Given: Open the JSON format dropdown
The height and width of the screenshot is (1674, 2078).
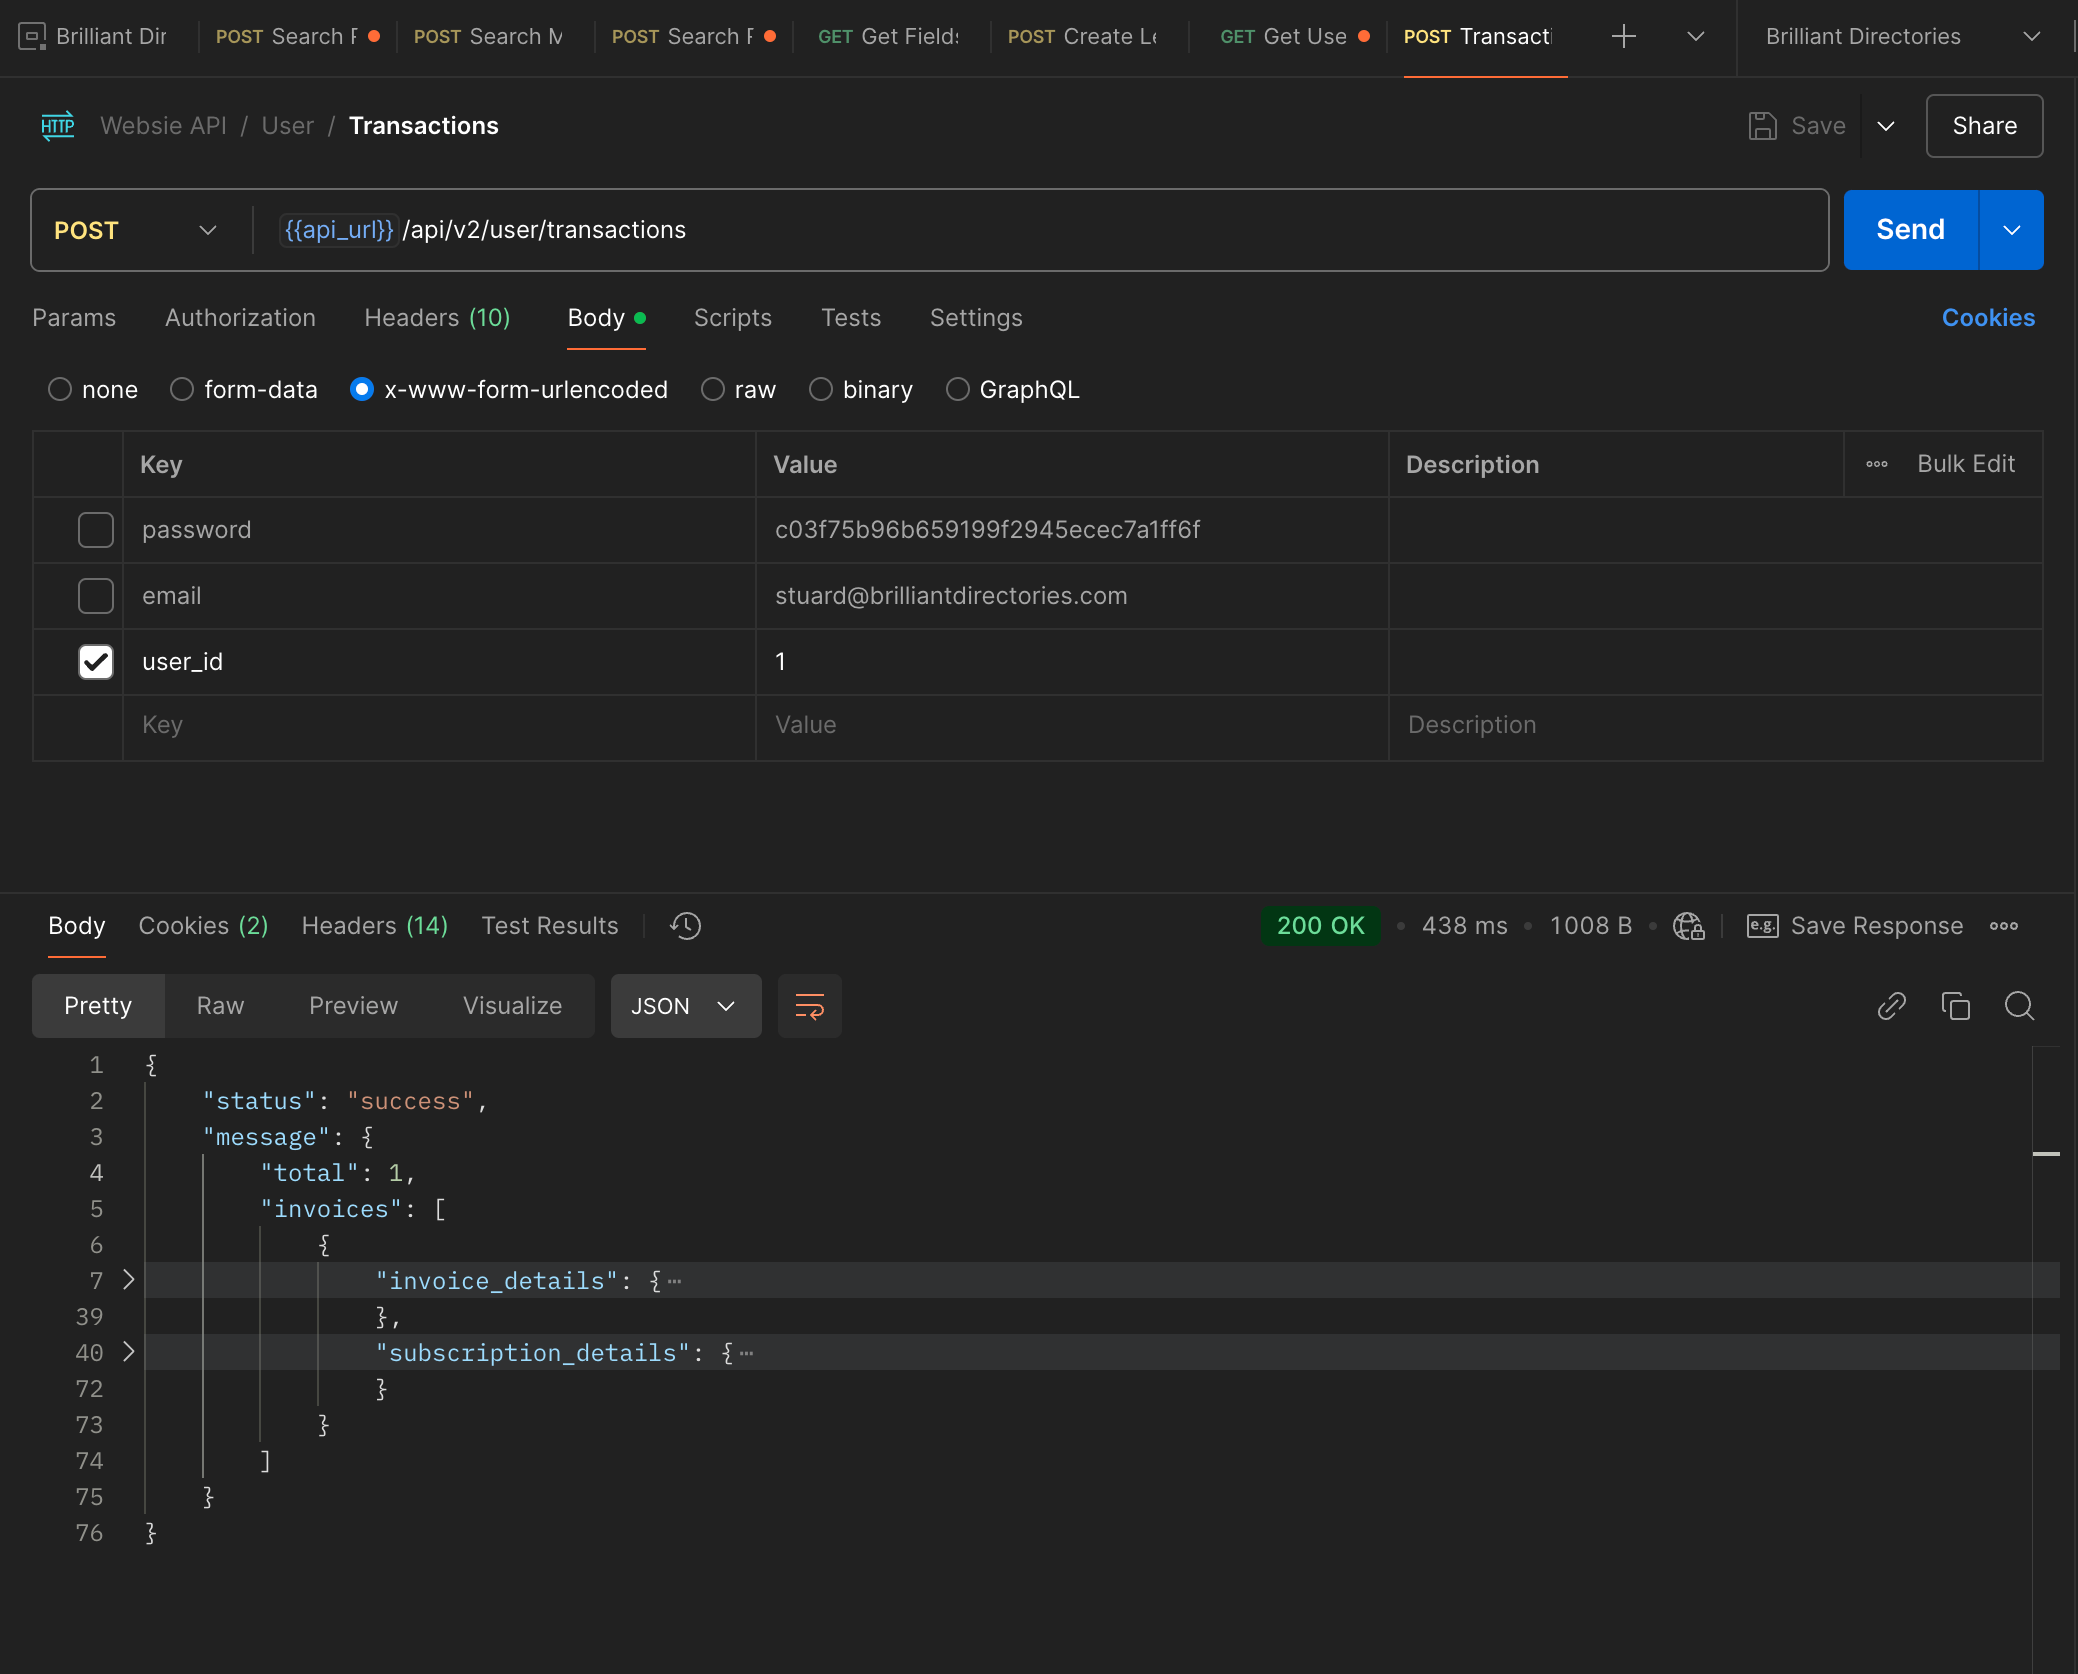Looking at the screenshot, I should [x=685, y=1006].
